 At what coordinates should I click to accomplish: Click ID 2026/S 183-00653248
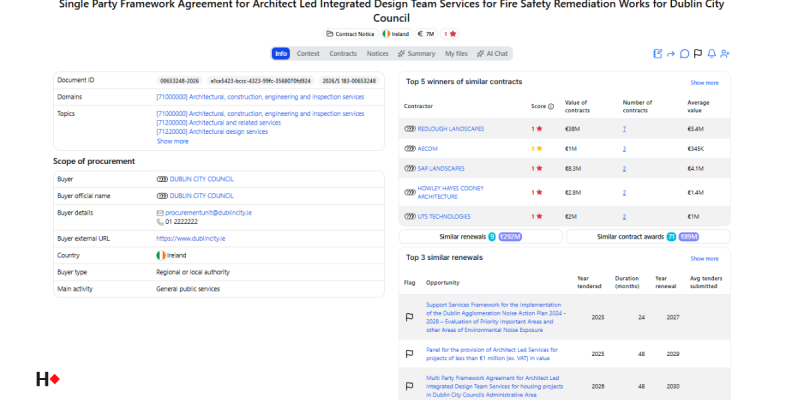coord(349,81)
